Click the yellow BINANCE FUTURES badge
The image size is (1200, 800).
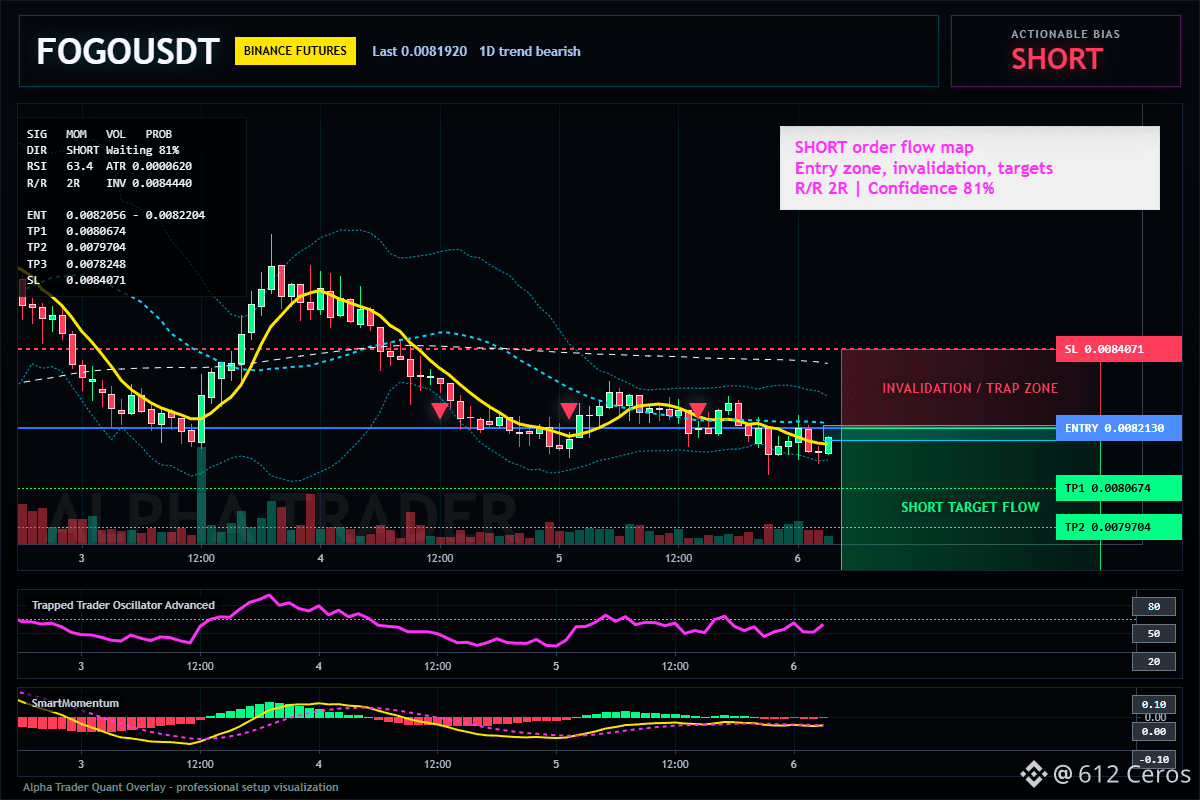[x=296, y=51]
